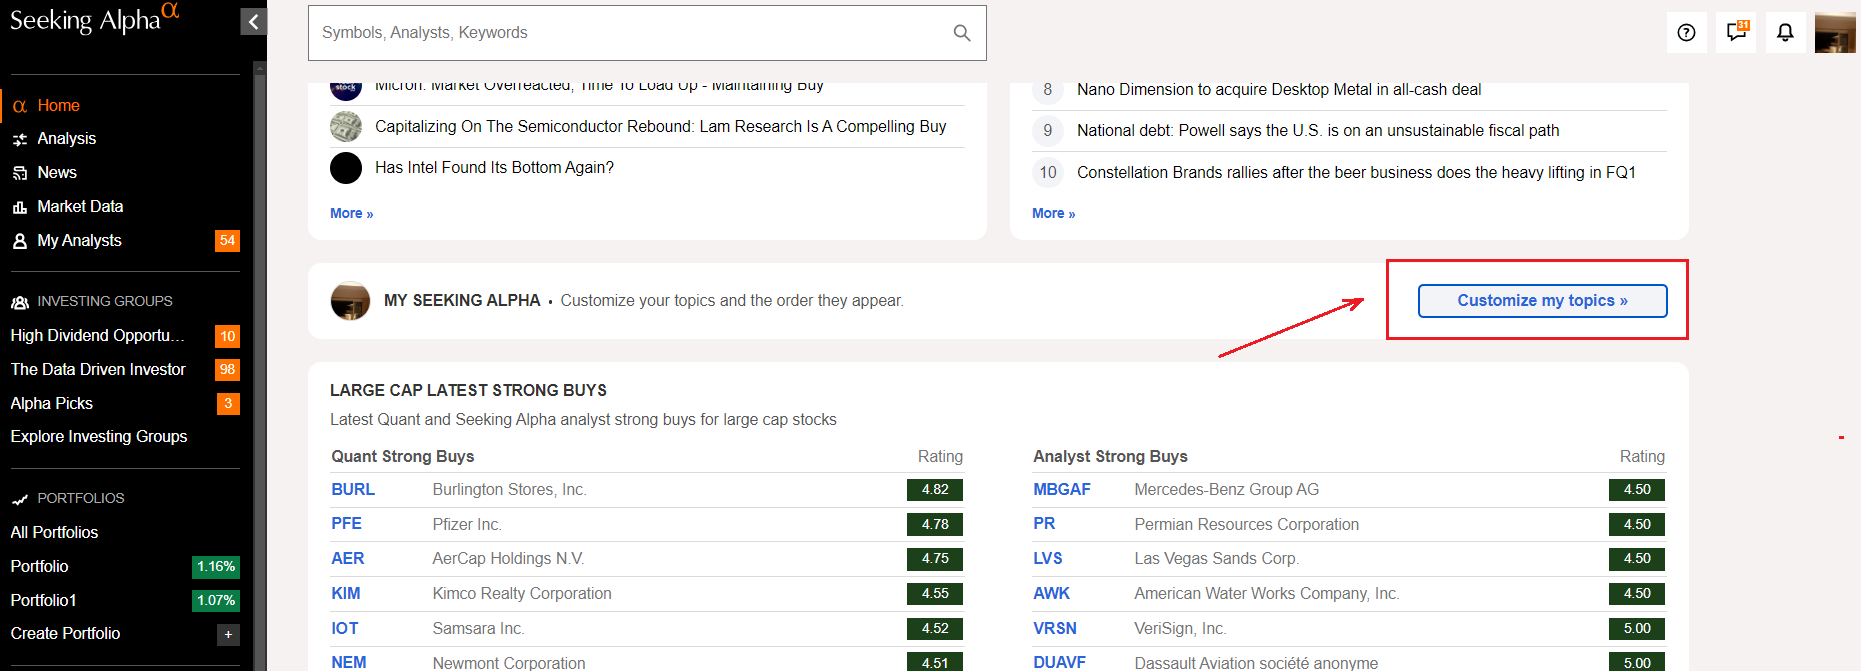
Task: Click the My Seeking Alpha avatar image
Action: pos(350,301)
